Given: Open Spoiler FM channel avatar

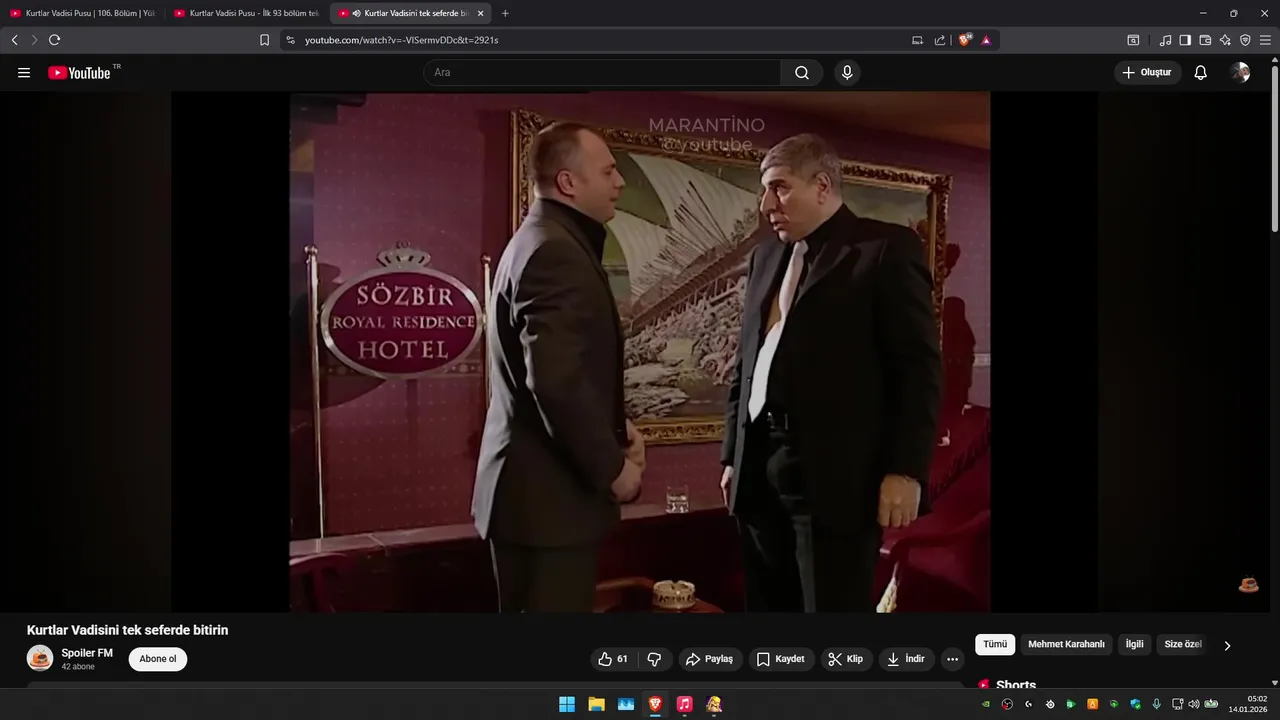Looking at the screenshot, I should pos(40,658).
